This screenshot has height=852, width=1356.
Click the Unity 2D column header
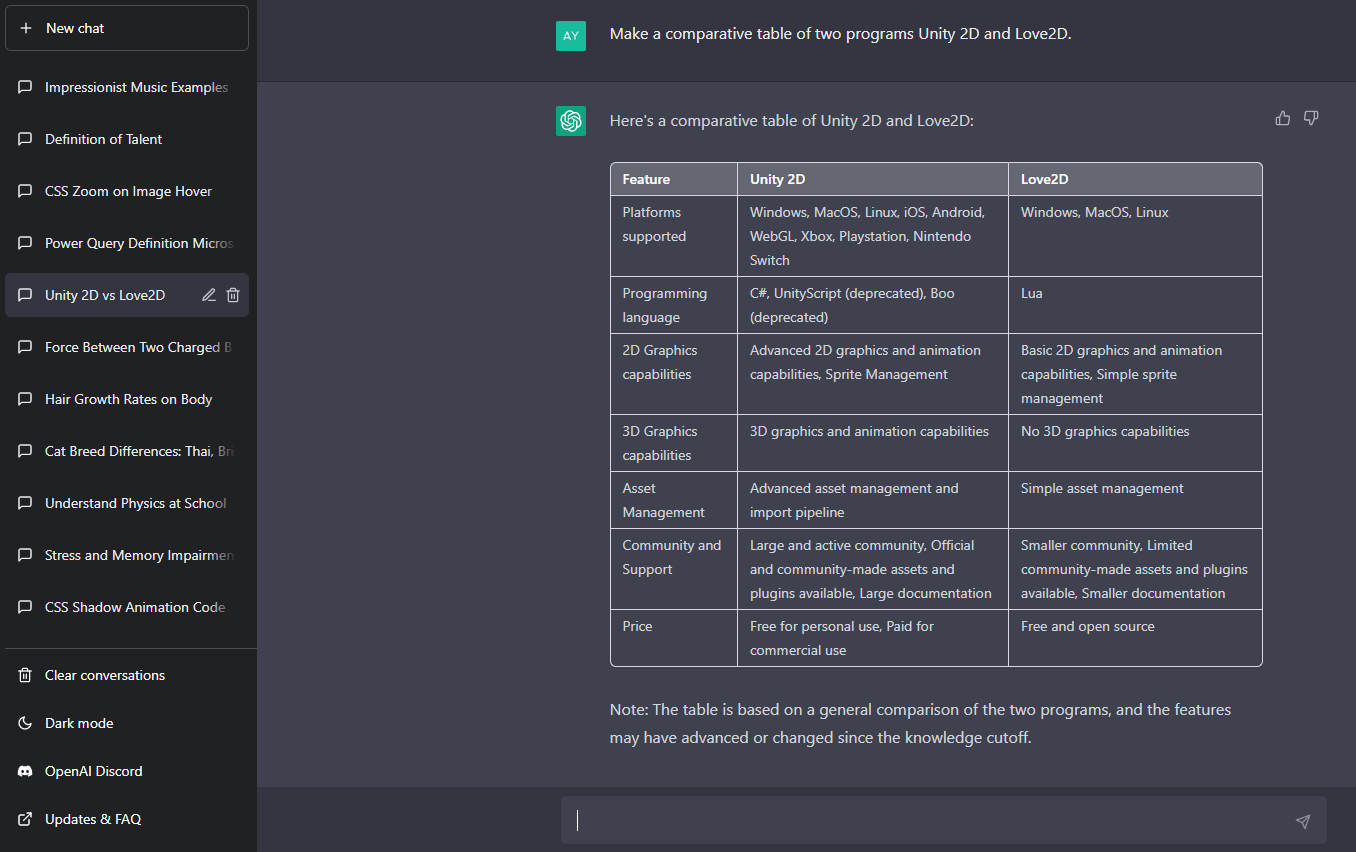coord(873,179)
